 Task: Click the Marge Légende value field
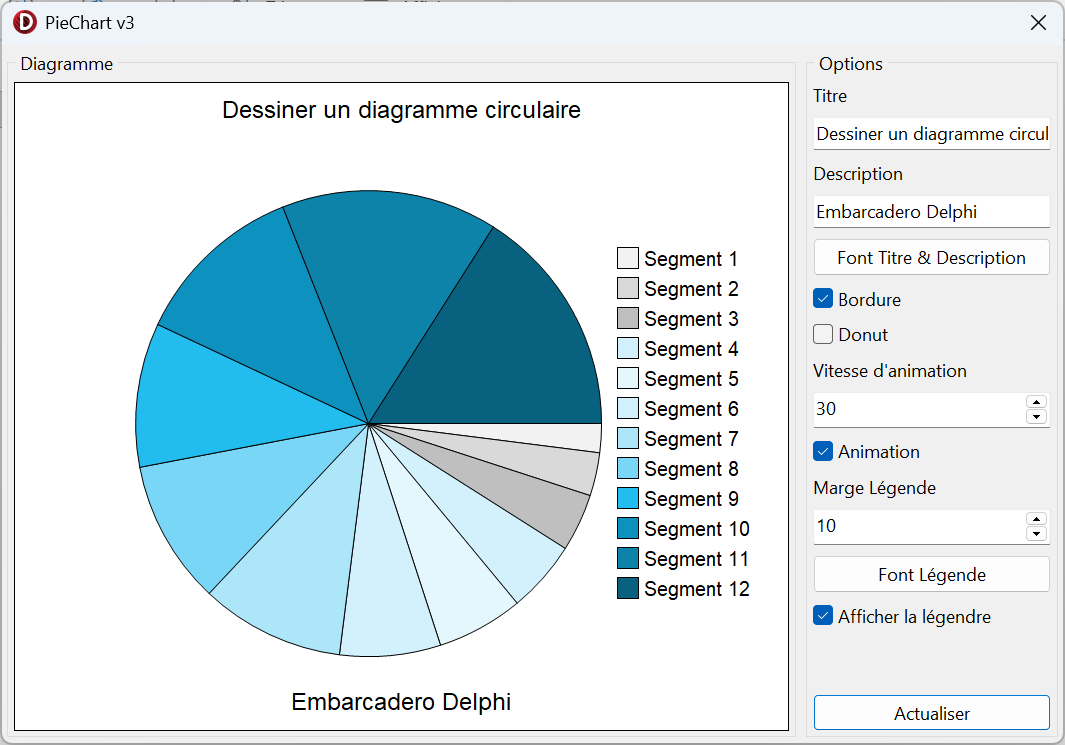pos(919,526)
